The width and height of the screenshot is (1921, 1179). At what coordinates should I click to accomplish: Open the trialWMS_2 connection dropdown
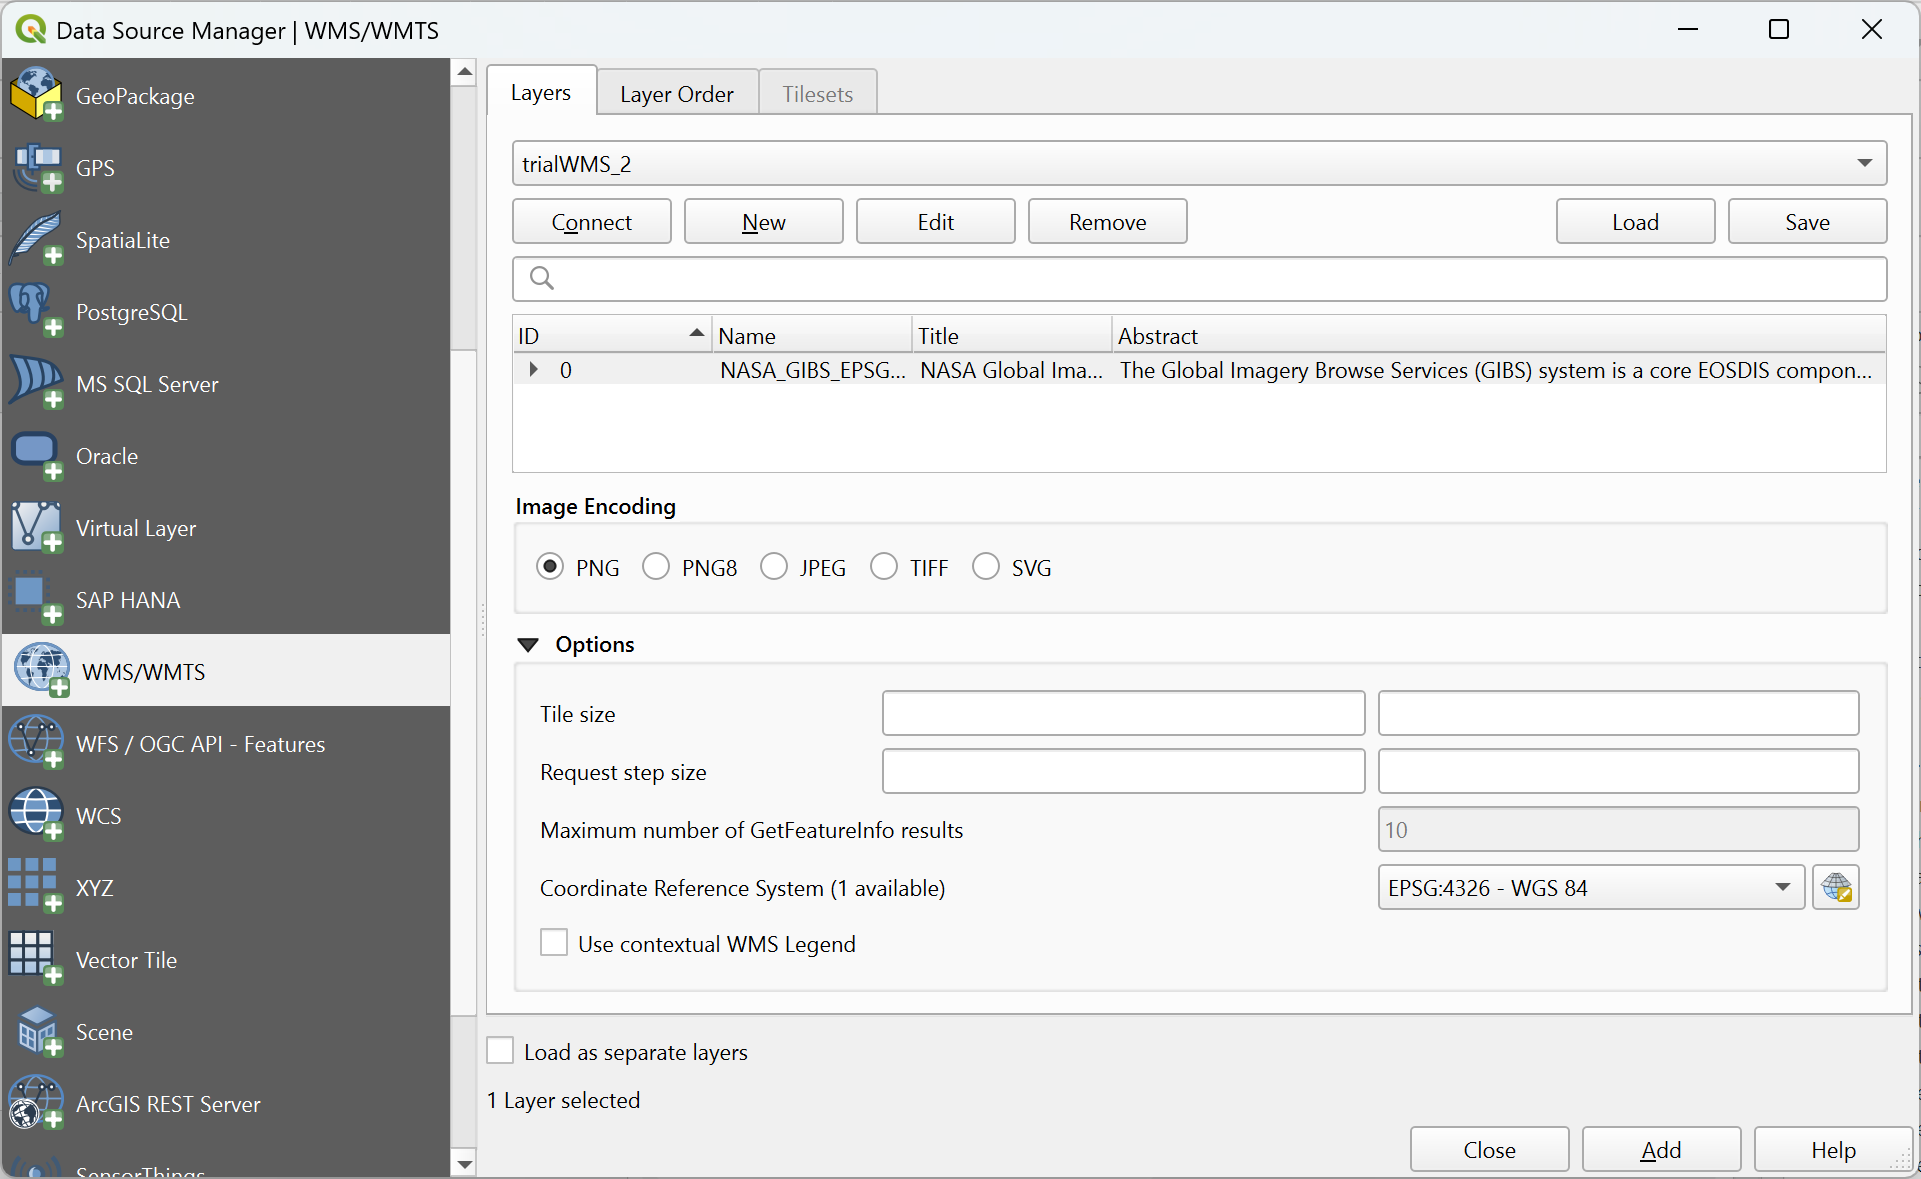[1199, 163]
